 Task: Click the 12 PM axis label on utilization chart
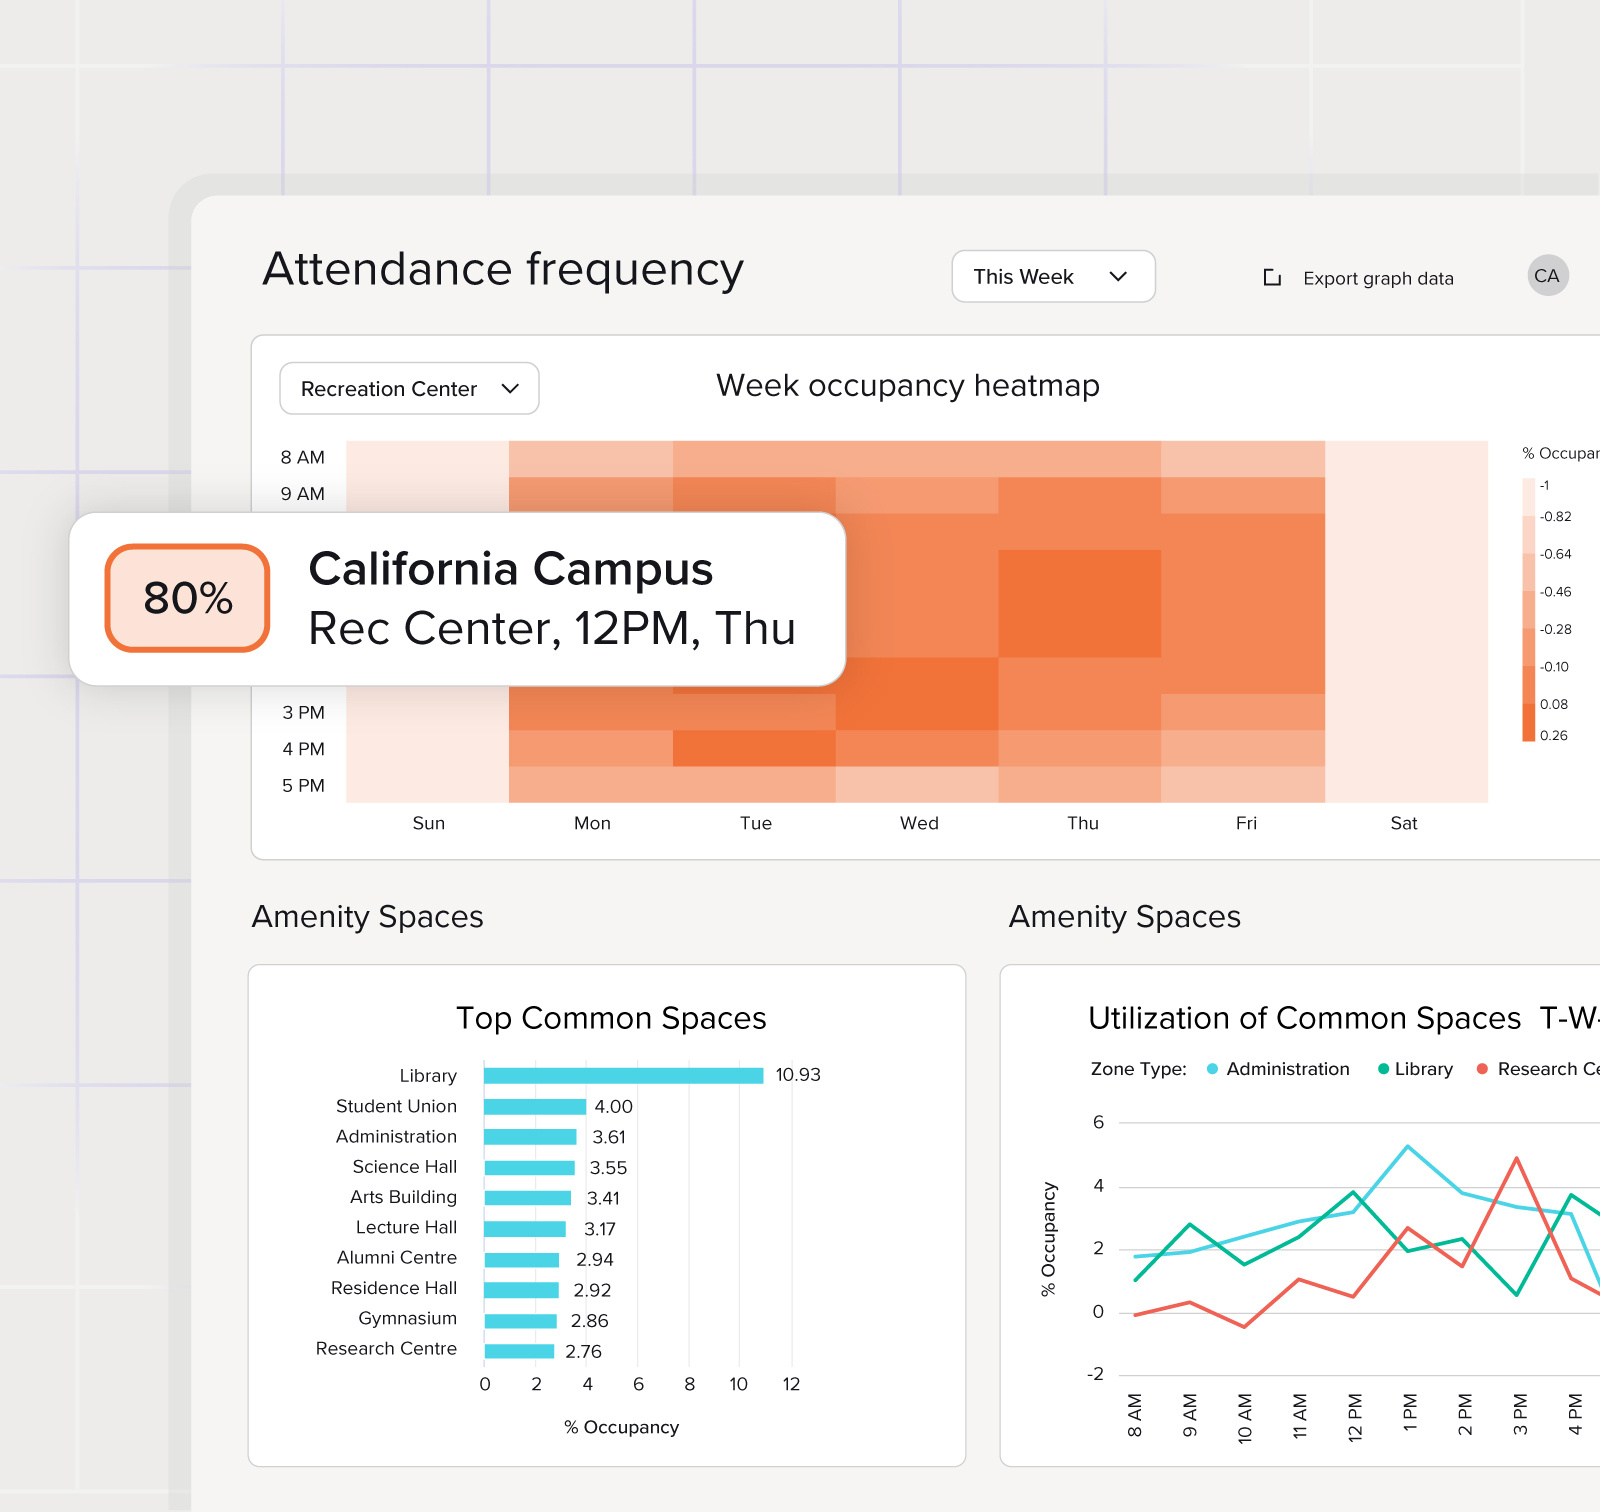click(x=1355, y=1417)
